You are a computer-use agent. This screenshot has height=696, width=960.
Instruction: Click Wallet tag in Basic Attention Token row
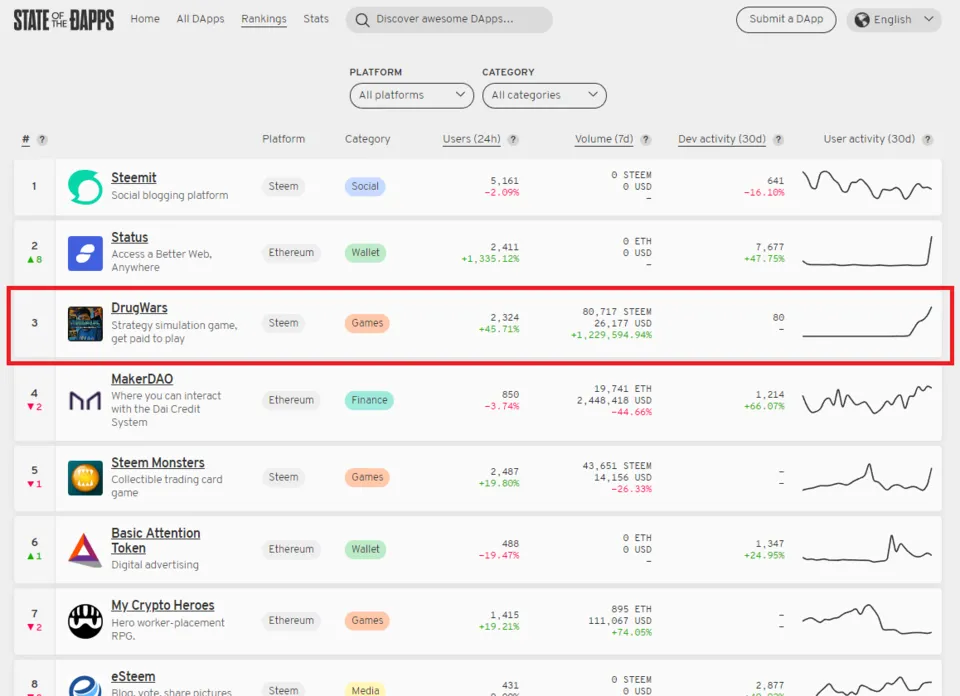click(366, 549)
